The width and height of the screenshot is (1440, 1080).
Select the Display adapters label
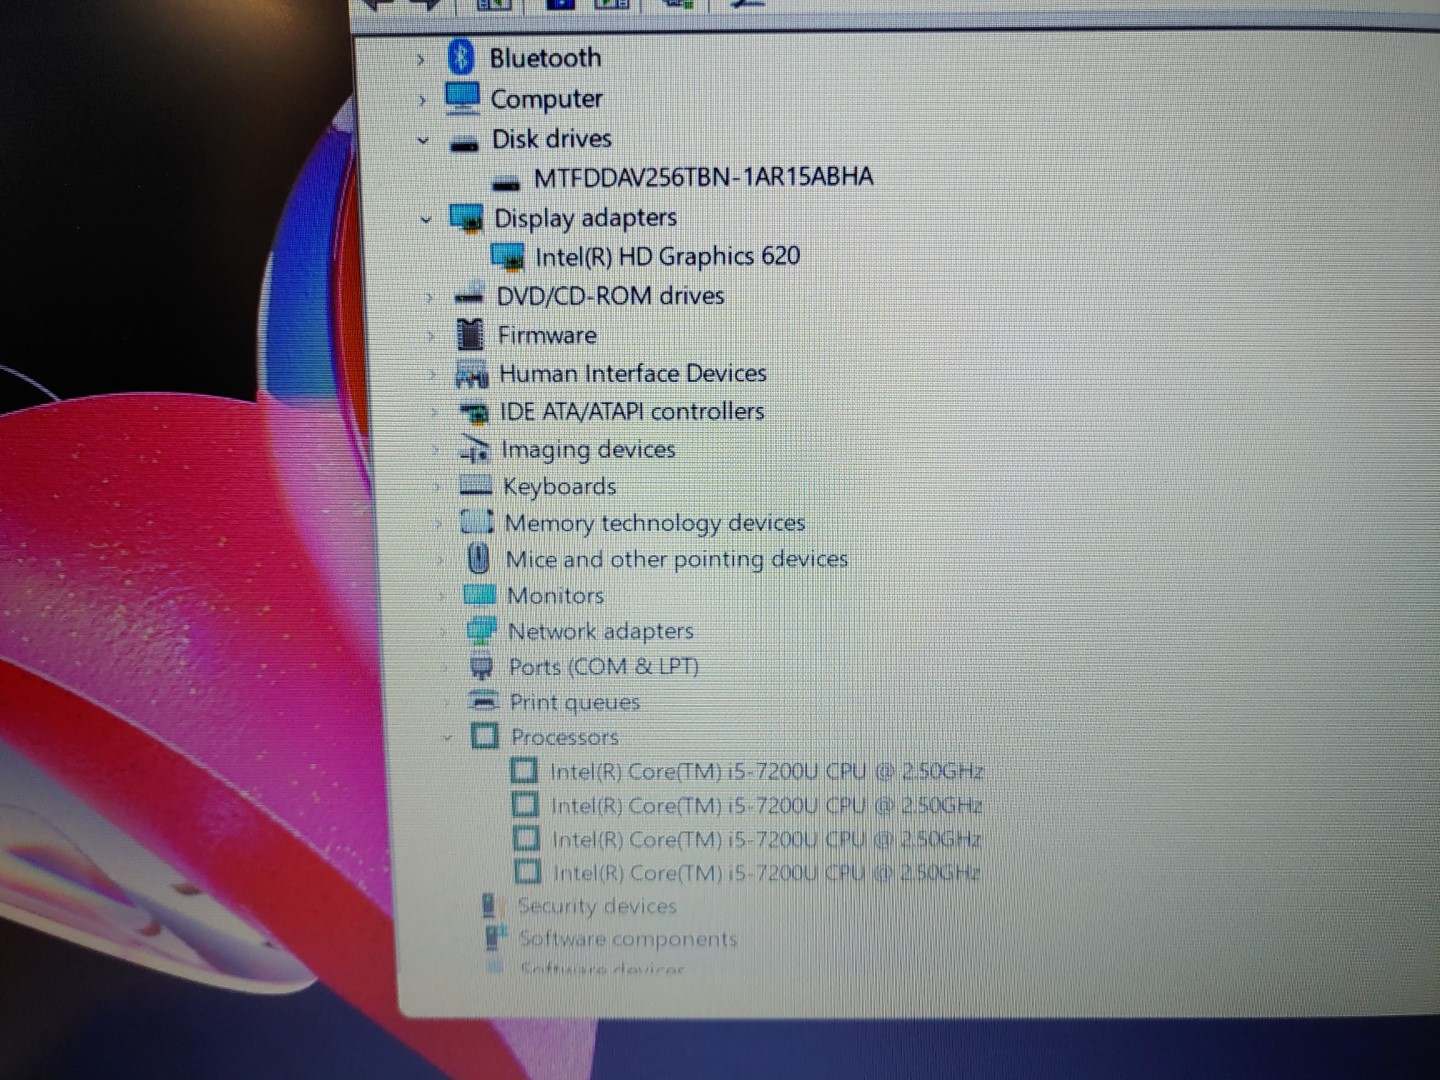585,217
